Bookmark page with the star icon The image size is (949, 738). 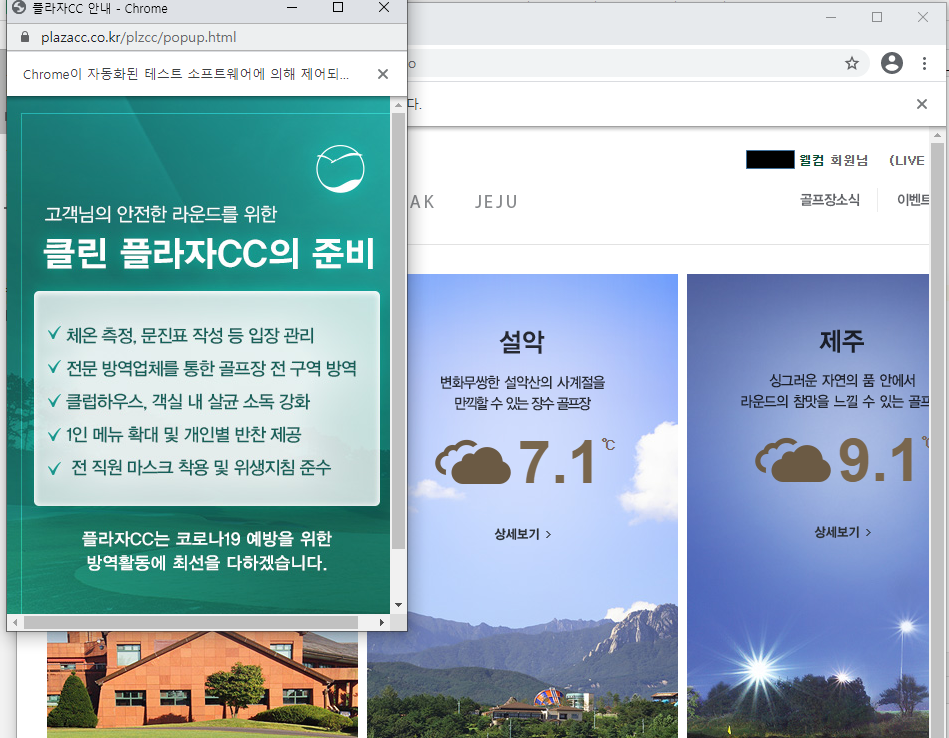(852, 63)
